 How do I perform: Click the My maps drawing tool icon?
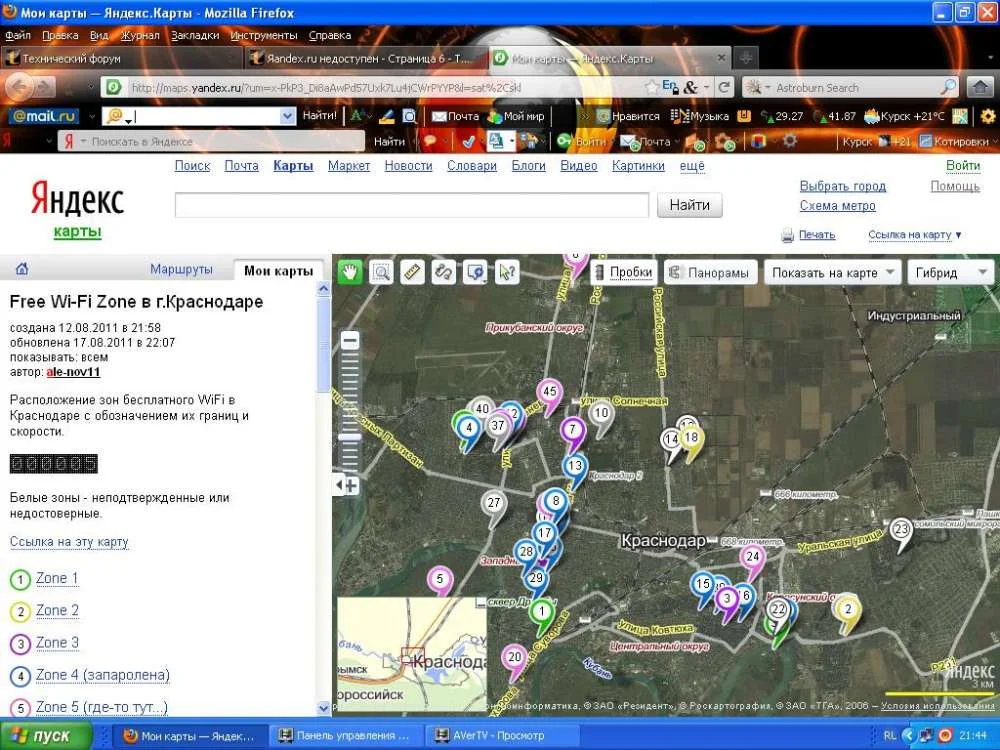click(x=475, y=272)
